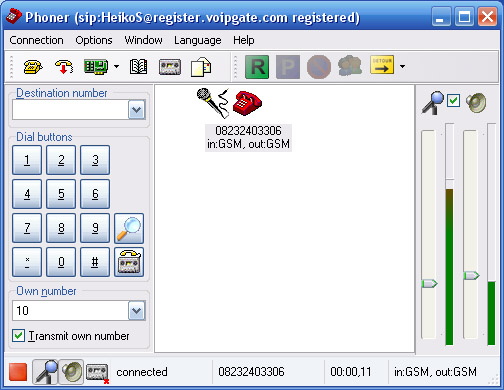Click the red stop square in status bar
504x390 pixels.
tap(18, 372)
